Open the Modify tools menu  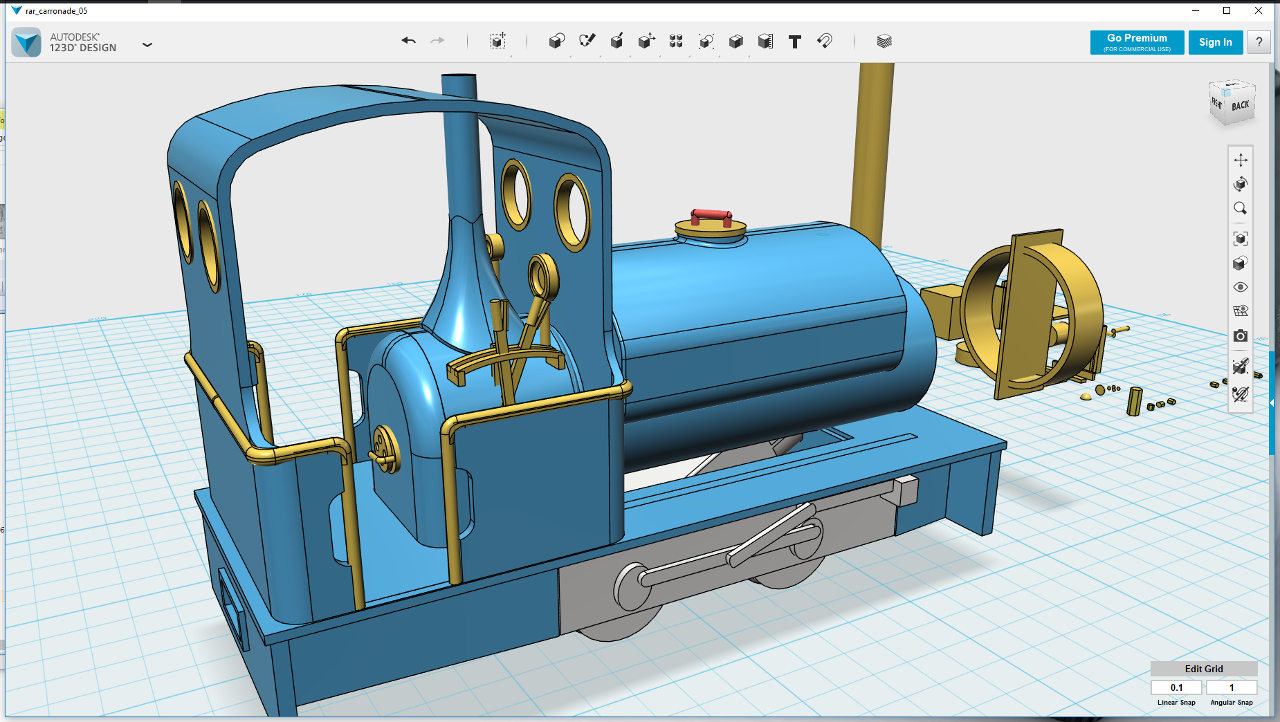point(647,41)
